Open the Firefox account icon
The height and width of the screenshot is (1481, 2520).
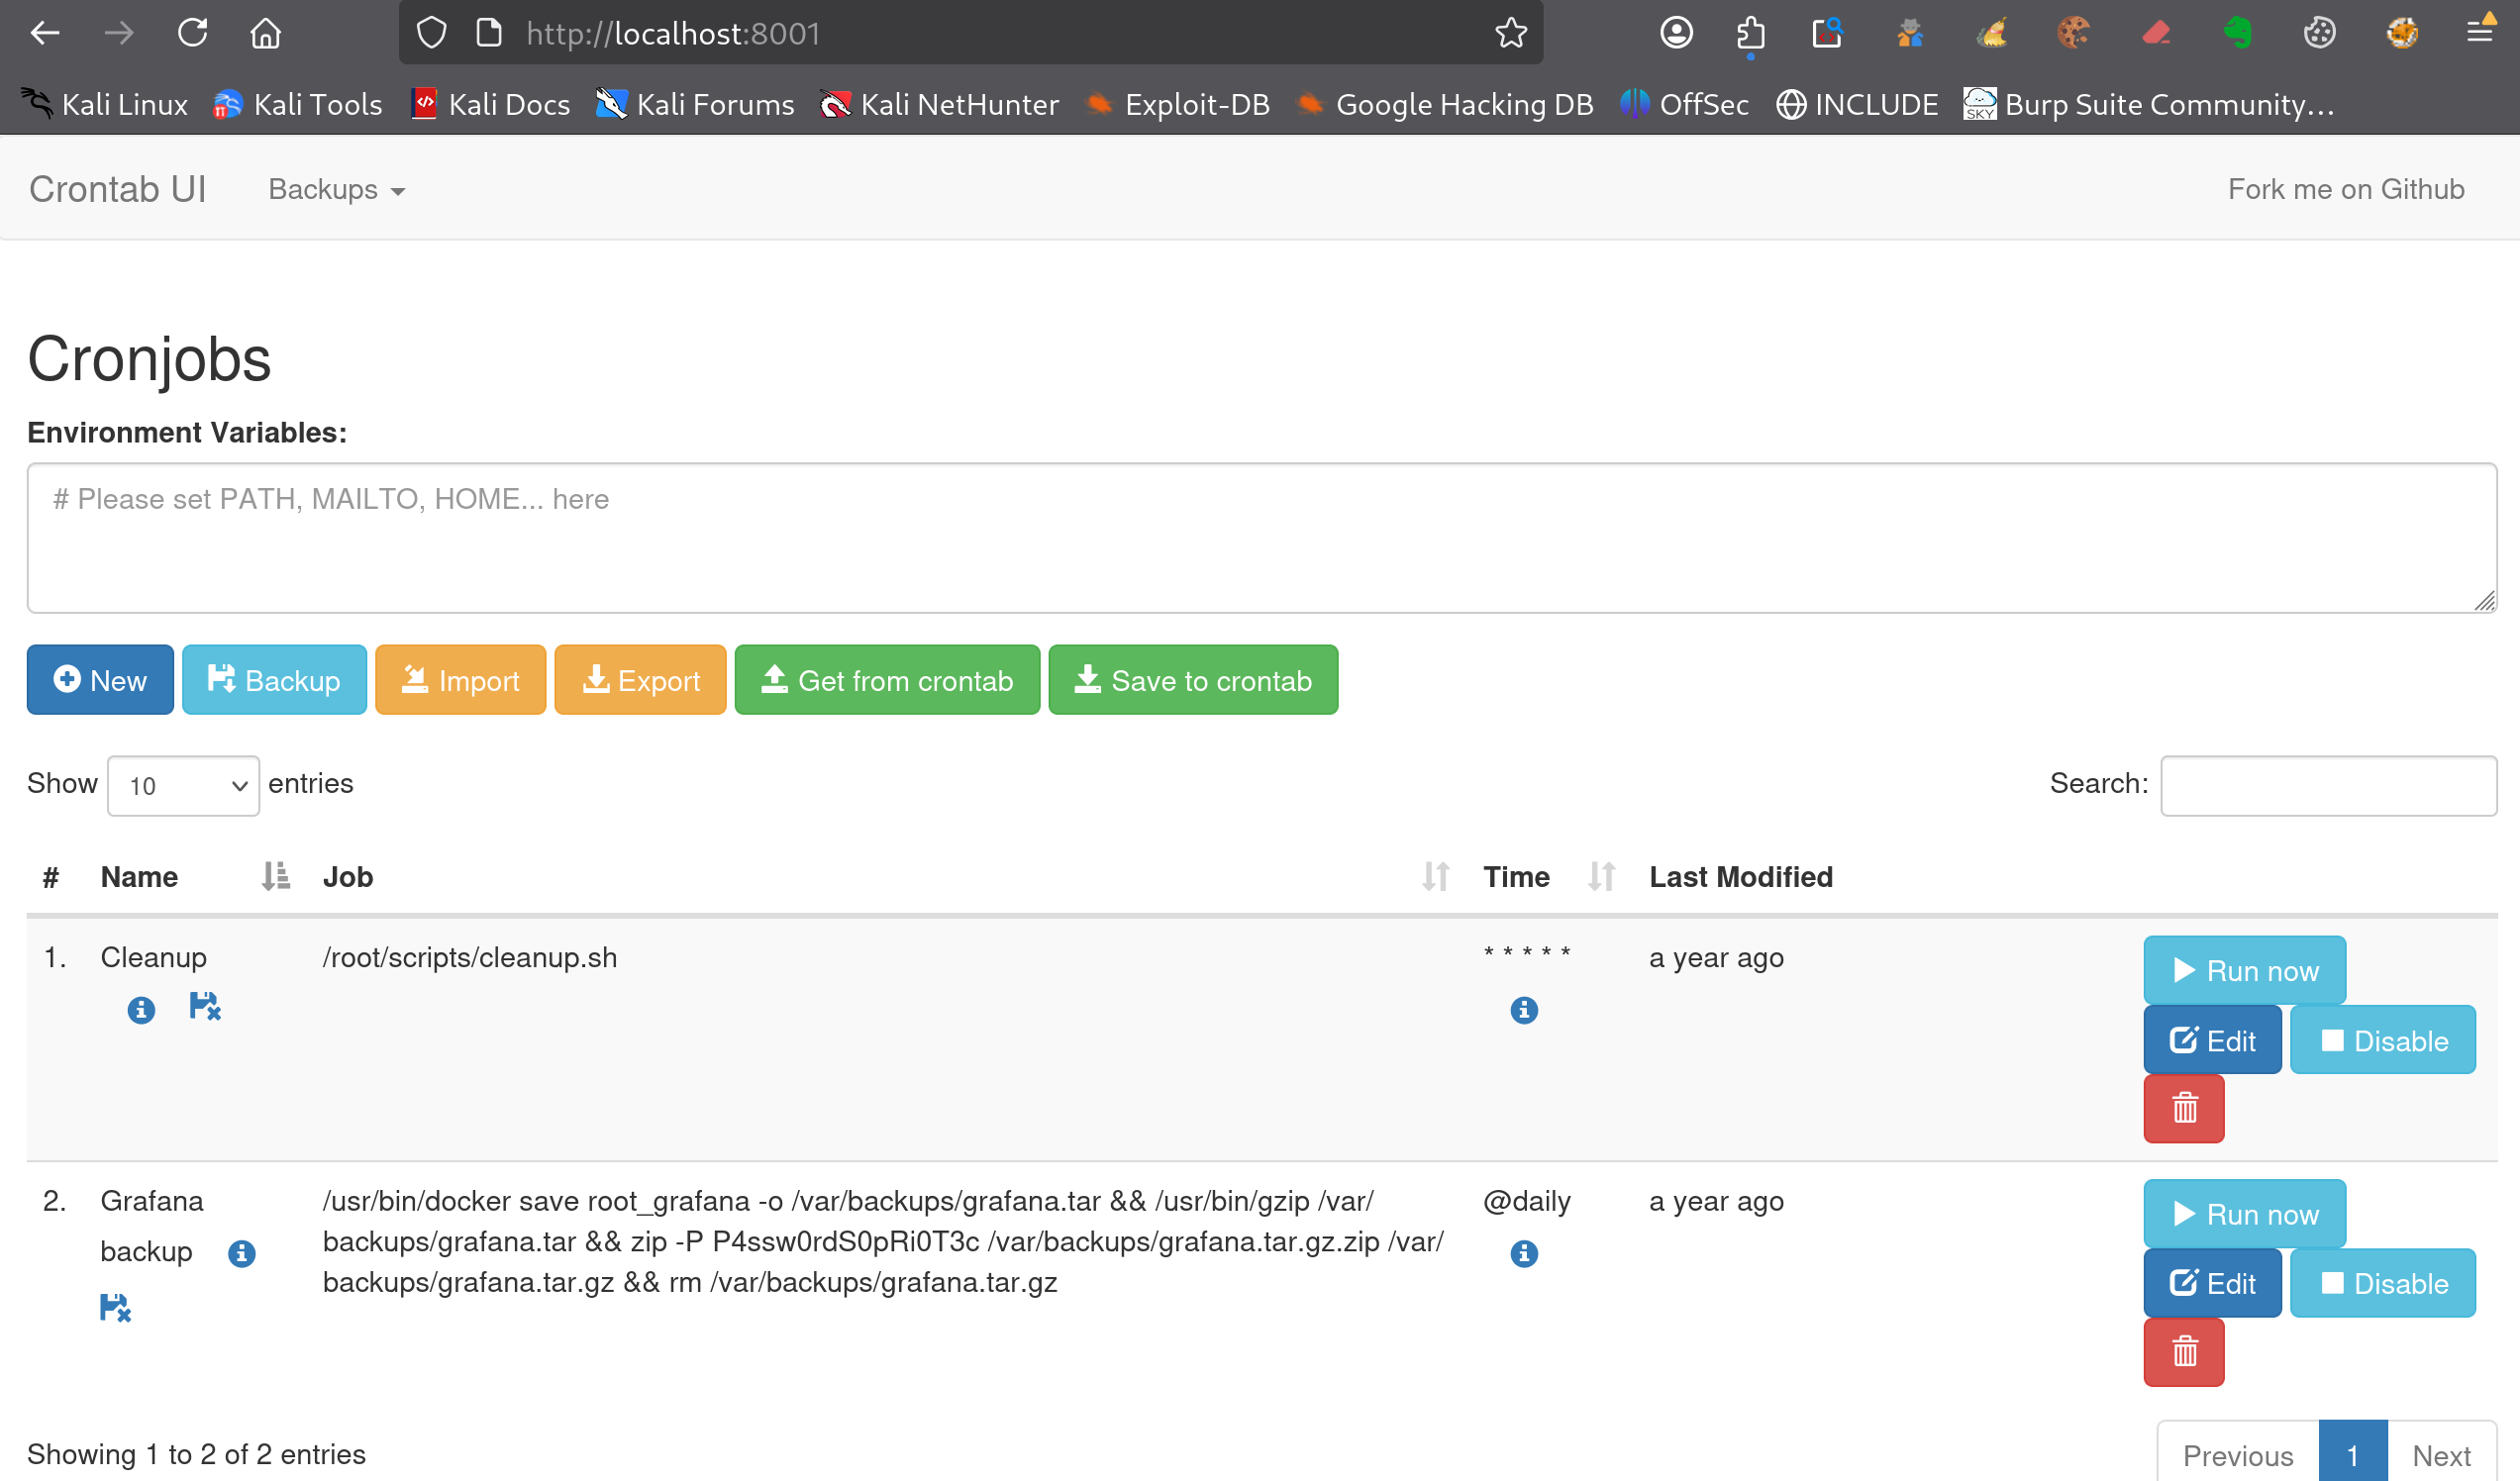[1676, 33]
